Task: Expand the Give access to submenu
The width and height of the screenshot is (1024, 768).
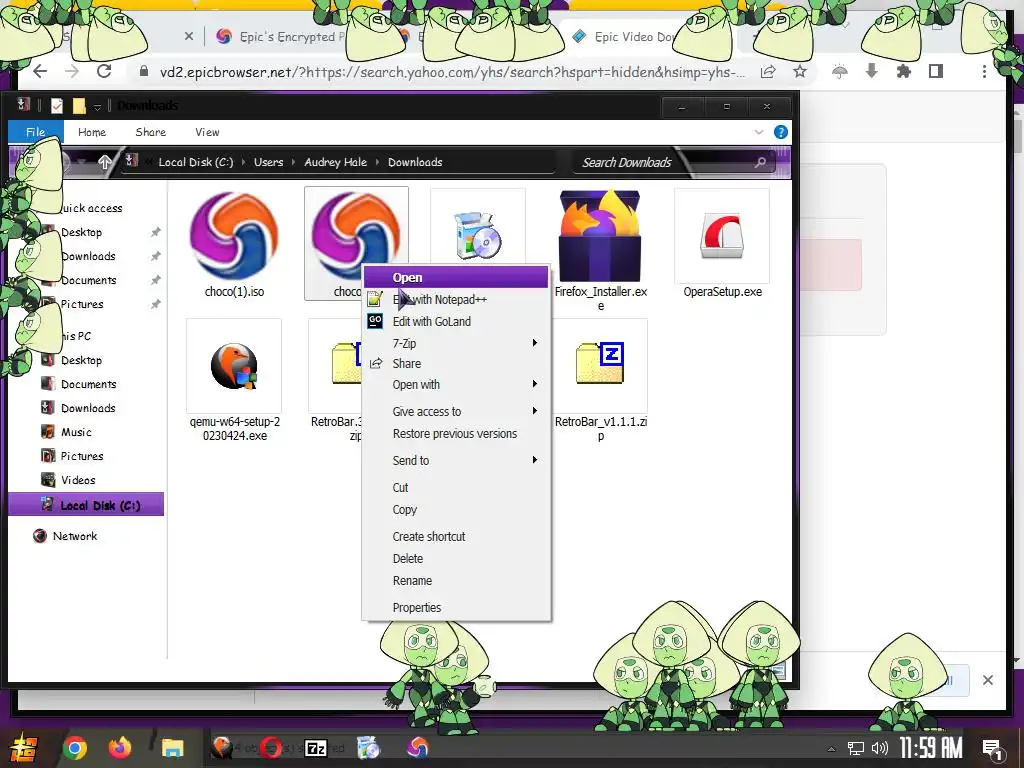Action: coord(456,411)
